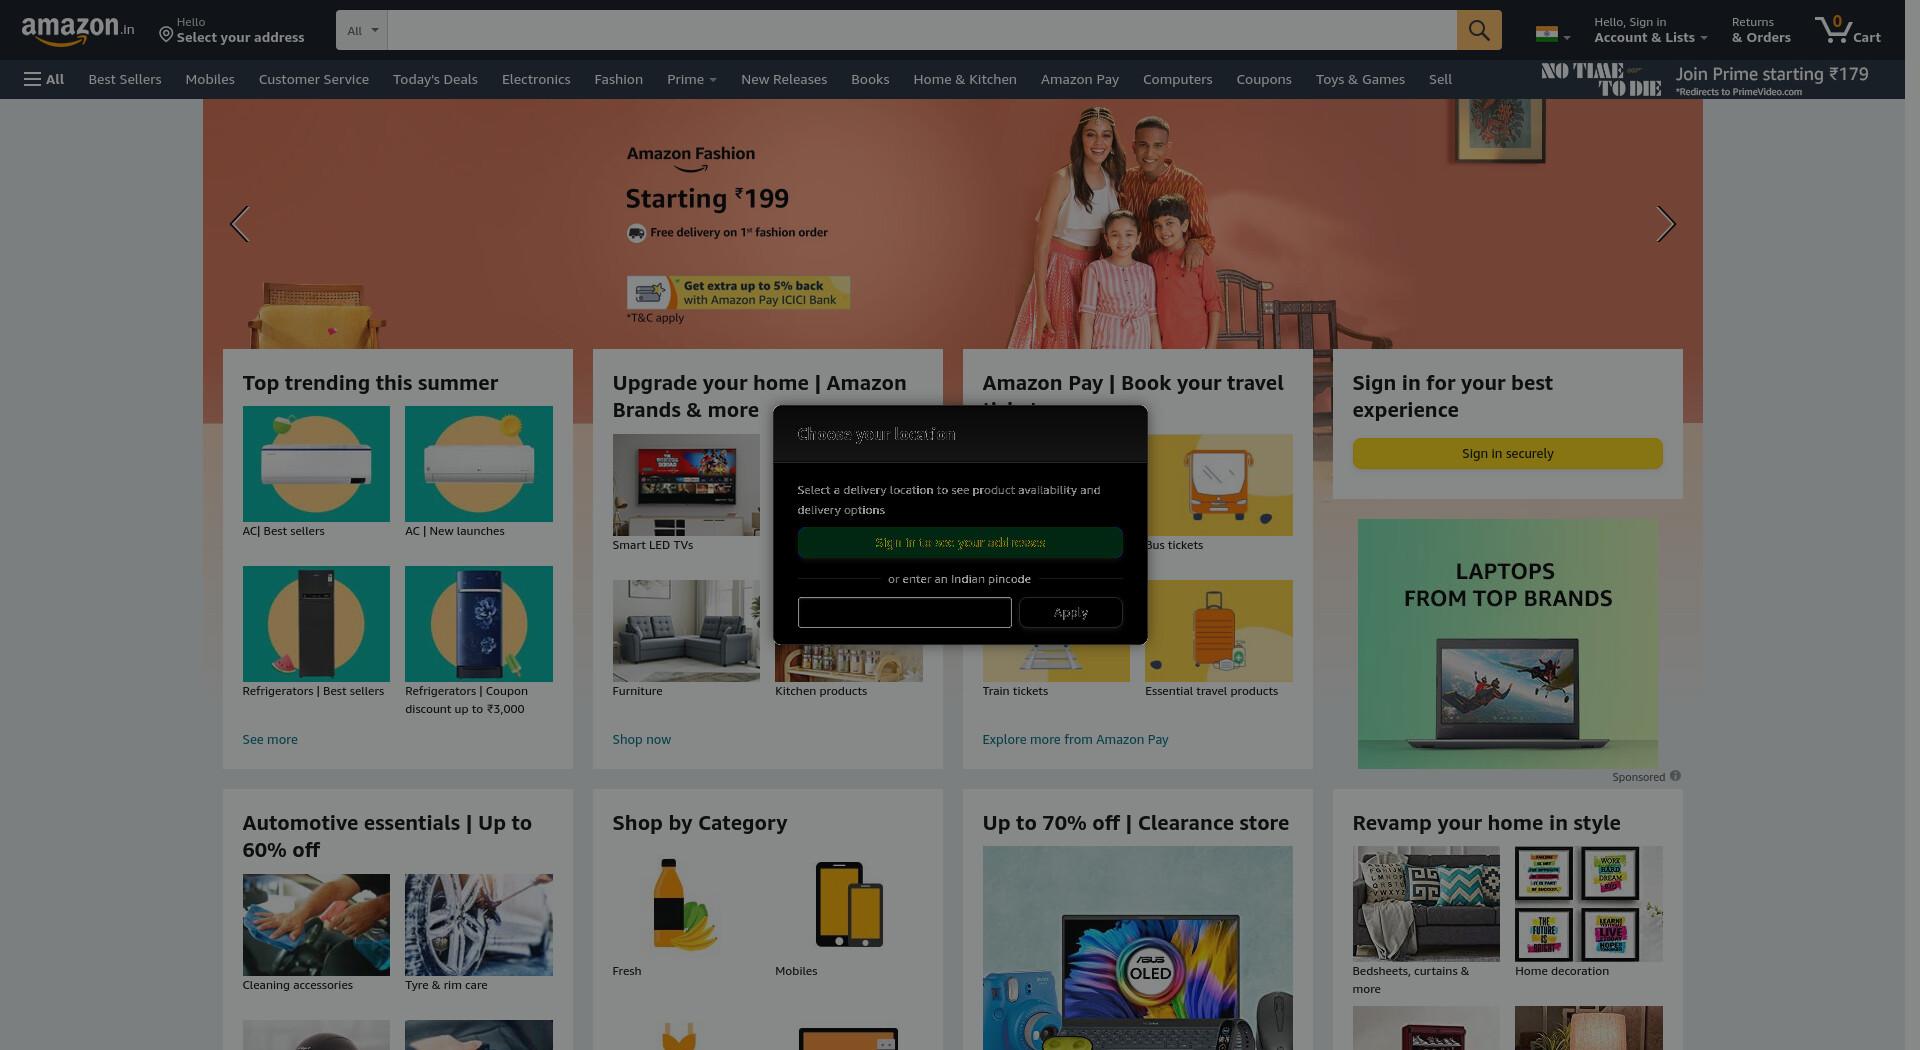Open Refrigerators Best sellers image

316,624
